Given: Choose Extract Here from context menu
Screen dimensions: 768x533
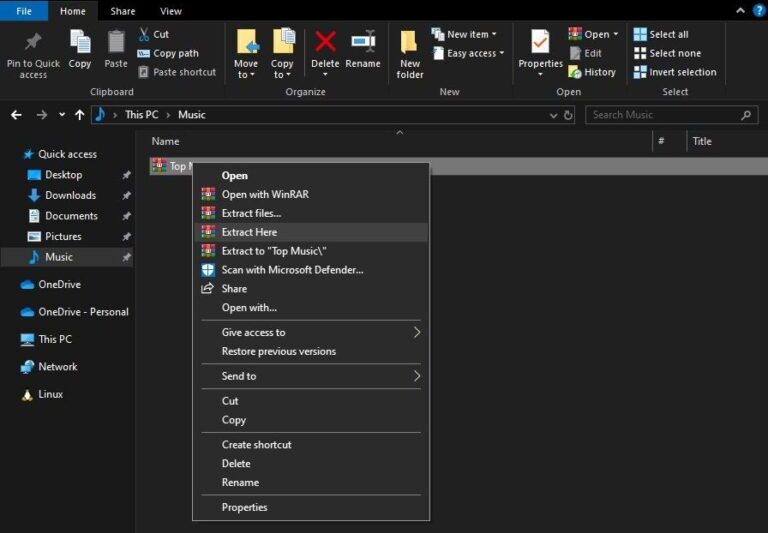Looking at the screenshot, I should click(311, 232).
